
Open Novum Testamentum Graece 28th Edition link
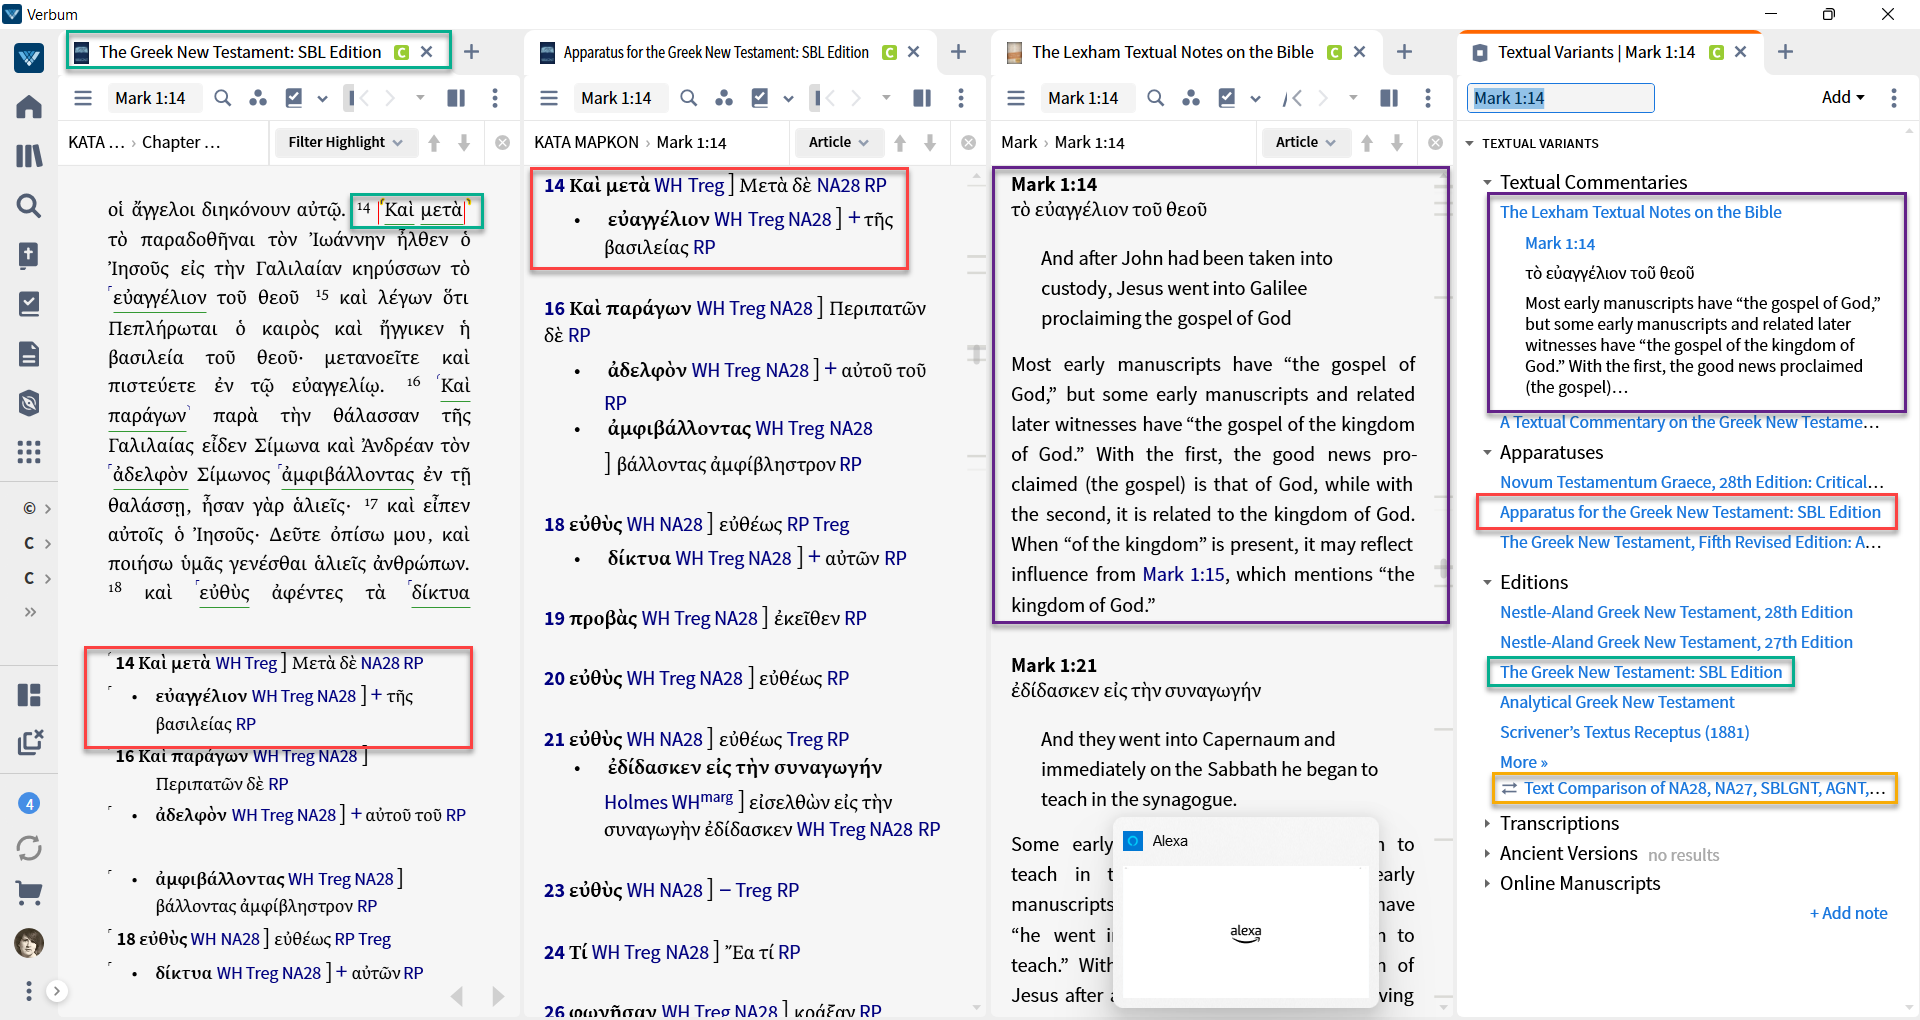pyautogui.click(x=1691, y=482)
